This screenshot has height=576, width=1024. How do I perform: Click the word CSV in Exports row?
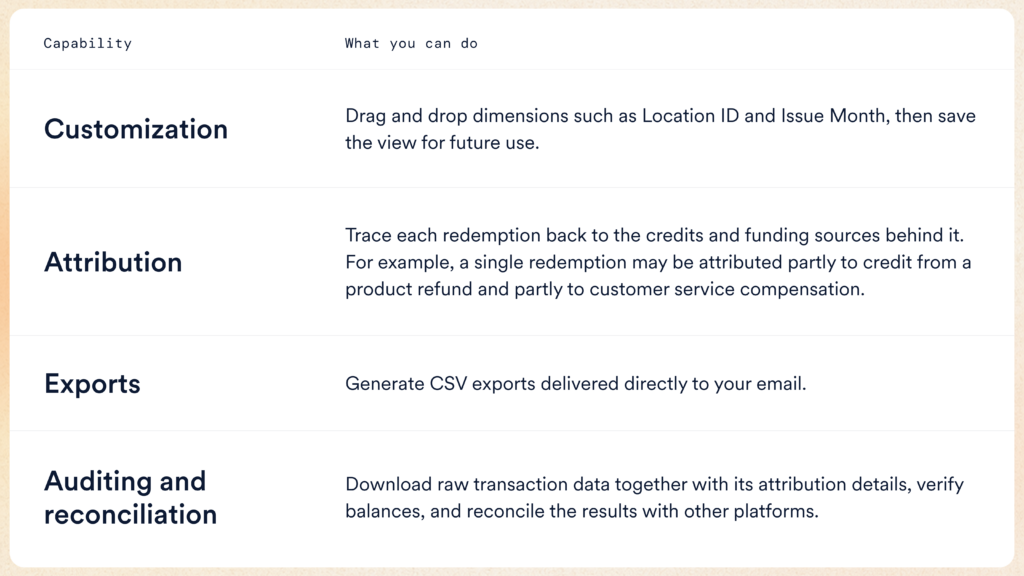(448, 383)
